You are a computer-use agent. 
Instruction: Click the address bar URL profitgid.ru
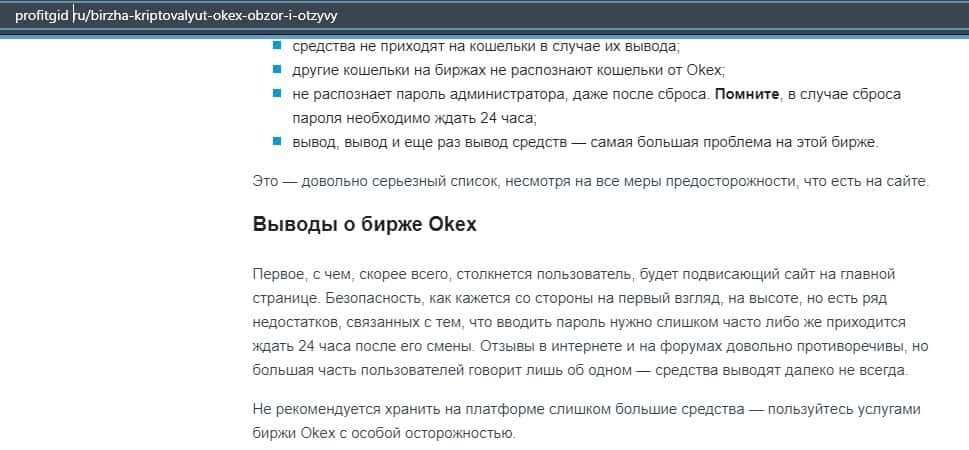[x=176, y=16]
